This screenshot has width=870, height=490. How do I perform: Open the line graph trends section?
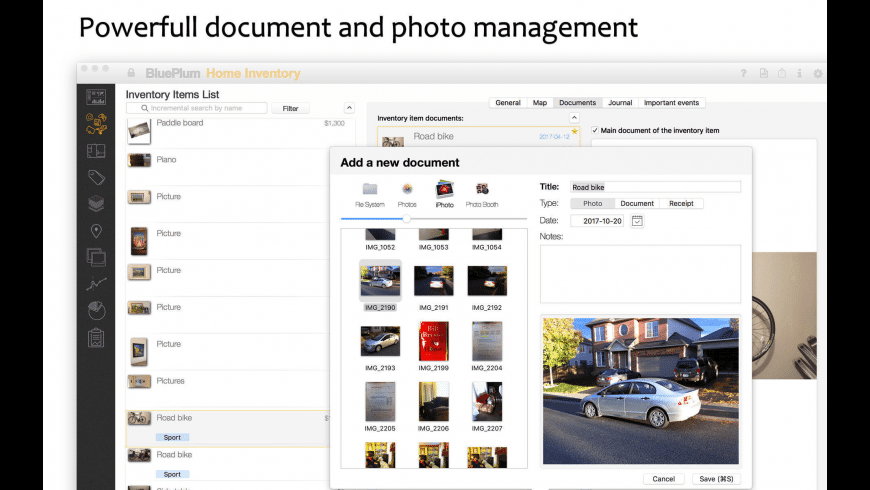pyautogui.click(x=97, y=285)
